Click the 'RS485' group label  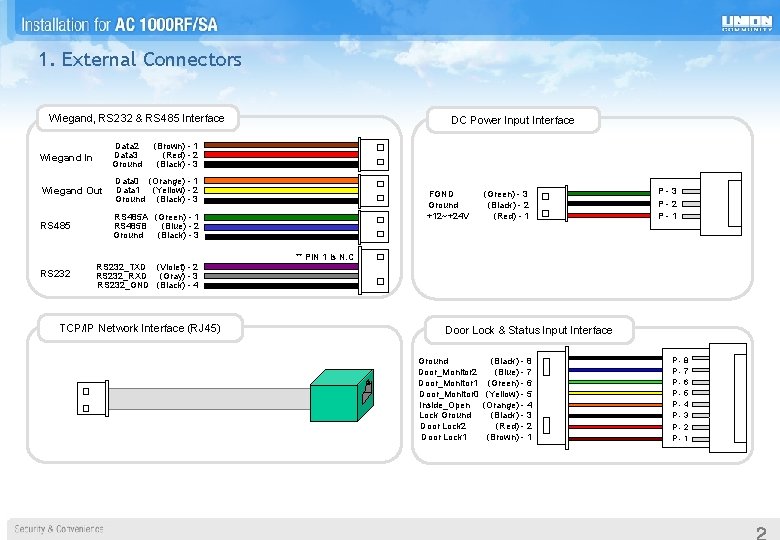[x=55, y=226]
